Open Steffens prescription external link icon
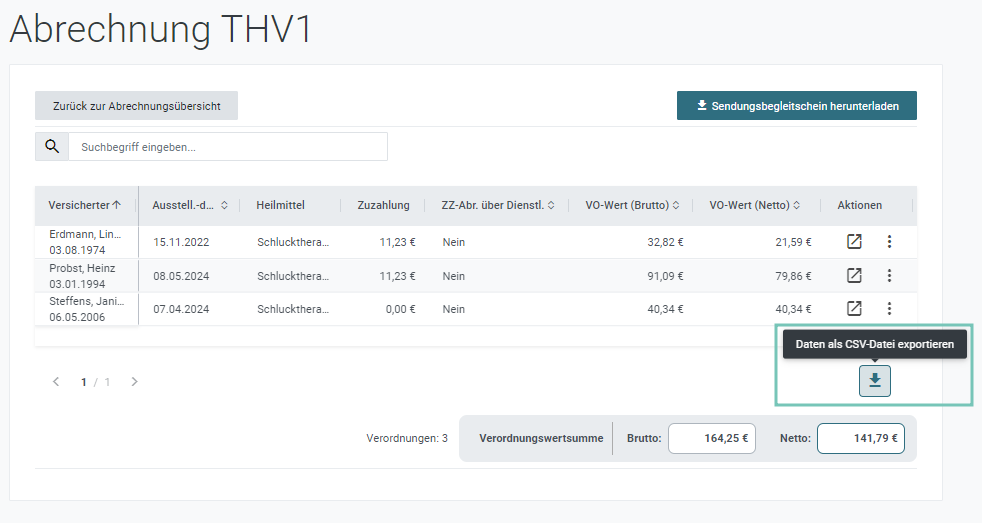Image resolution: width=982 pixels, height=523 pixels. tap(854, 309)
